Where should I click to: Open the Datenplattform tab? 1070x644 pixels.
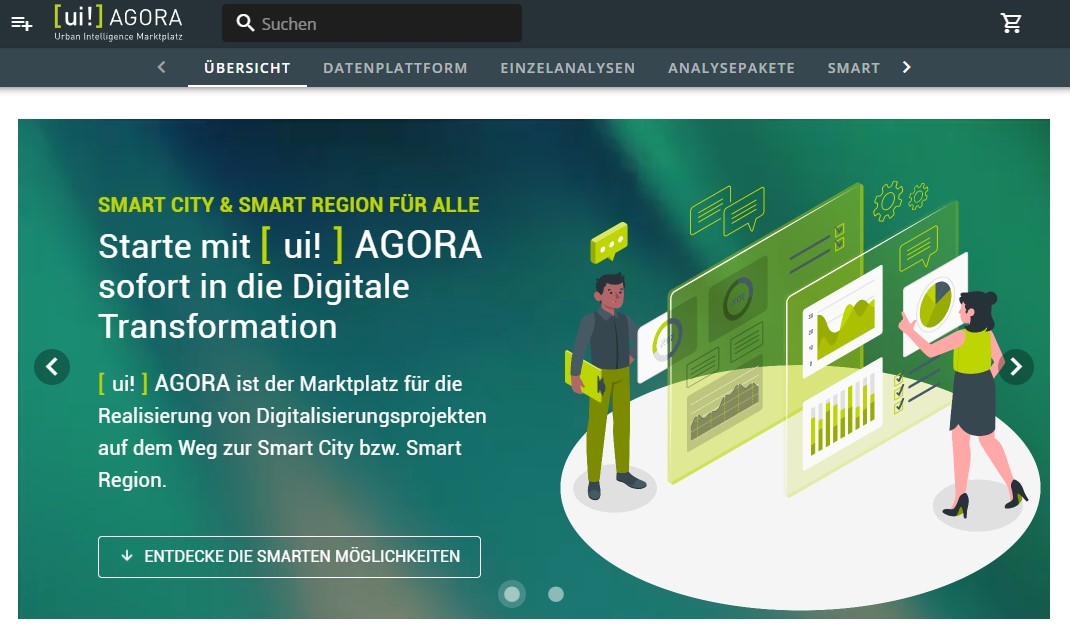point(395,68)
